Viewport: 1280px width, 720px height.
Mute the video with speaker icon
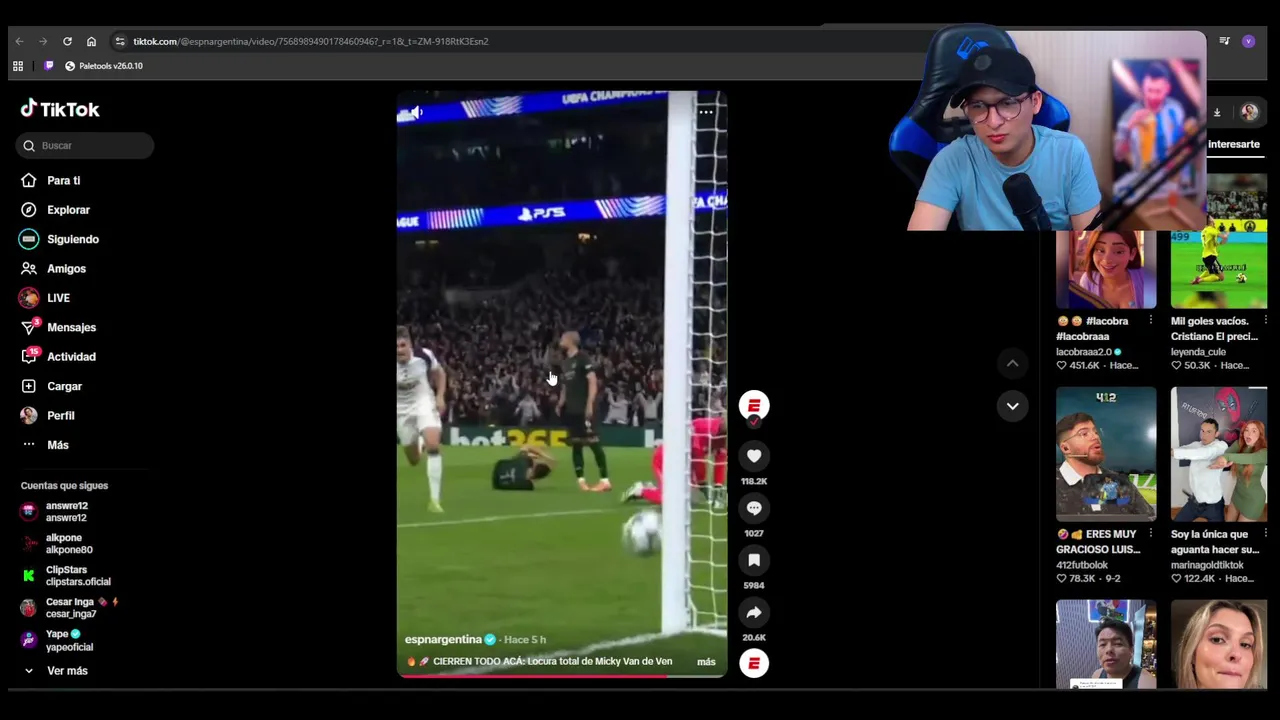pos(416,113)
